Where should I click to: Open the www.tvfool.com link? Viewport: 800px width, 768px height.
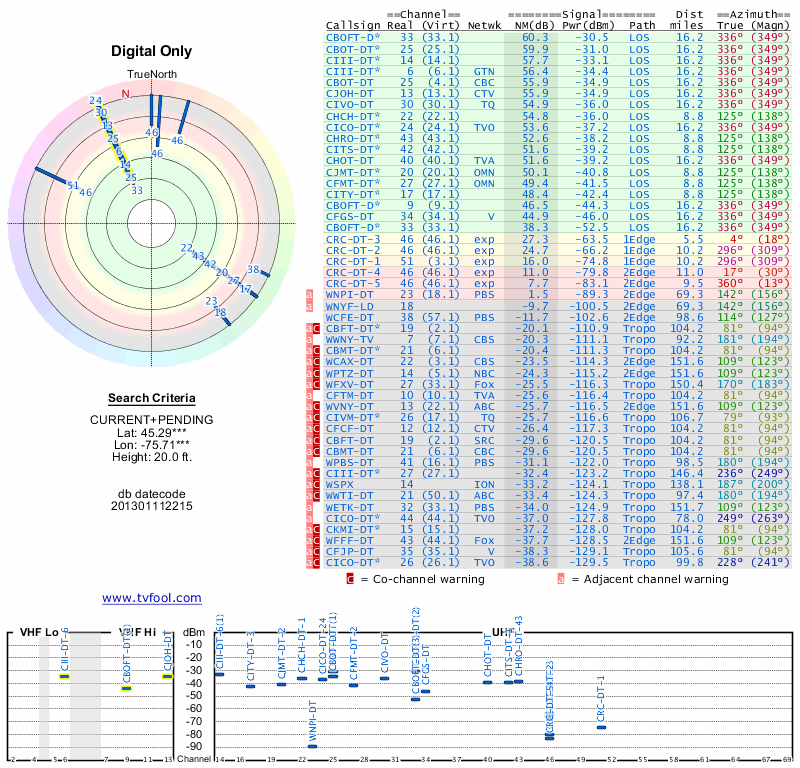(x=152, y=598)
